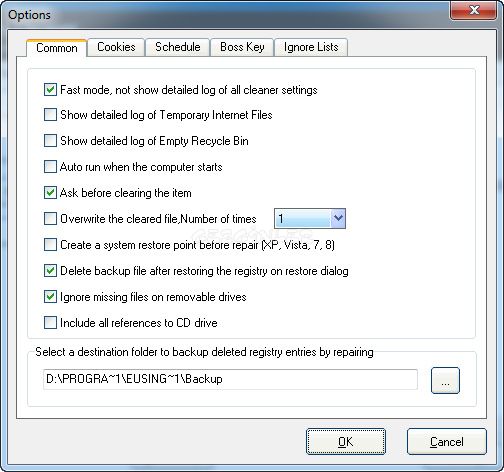
Task: Browse for backup folder with ellipsis button
Action: click(x=445, y=381)
